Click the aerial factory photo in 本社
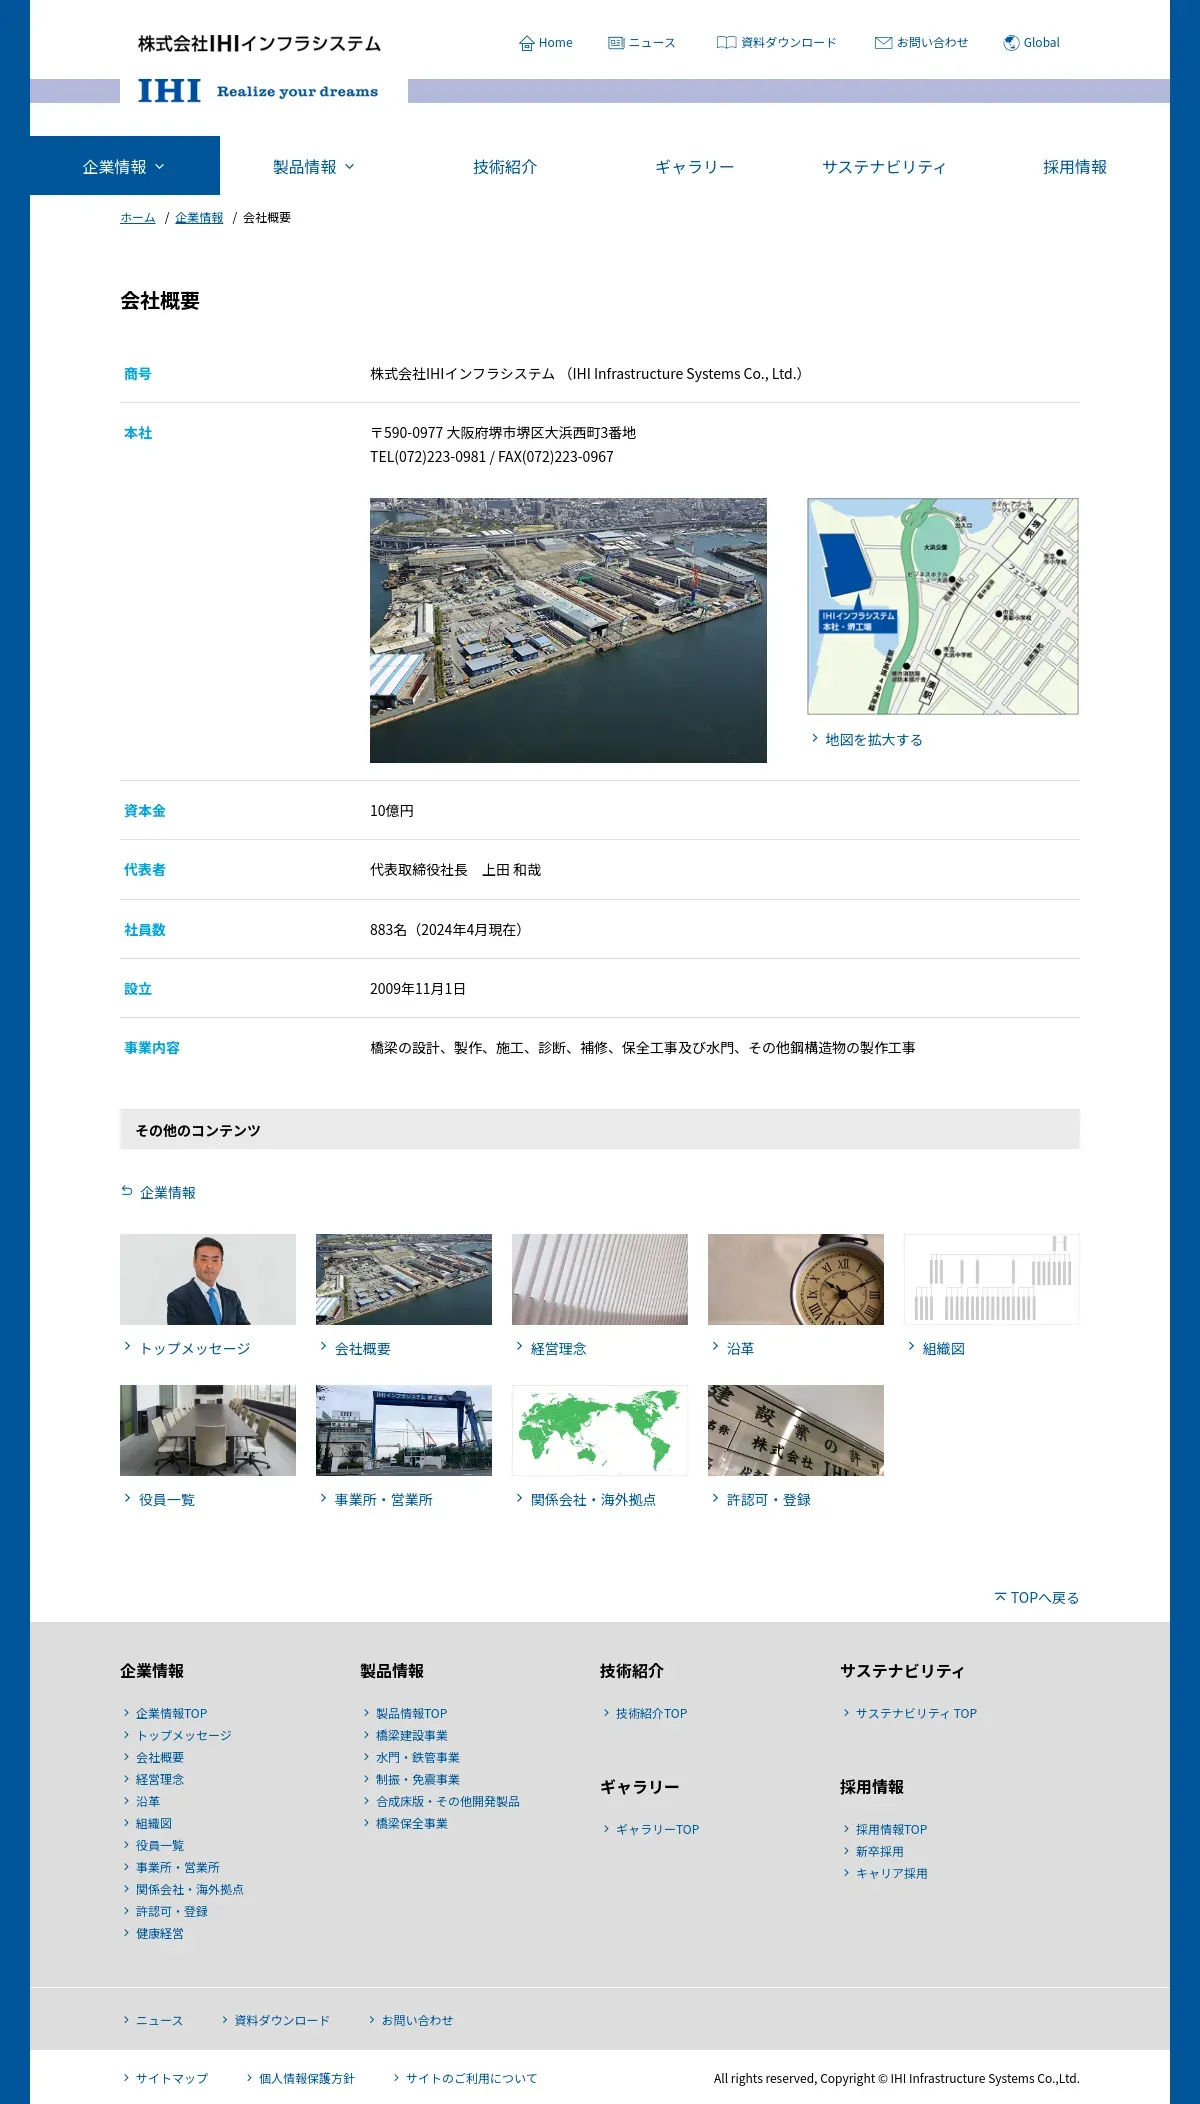The image size is (1200, 2104). [568, 630]
